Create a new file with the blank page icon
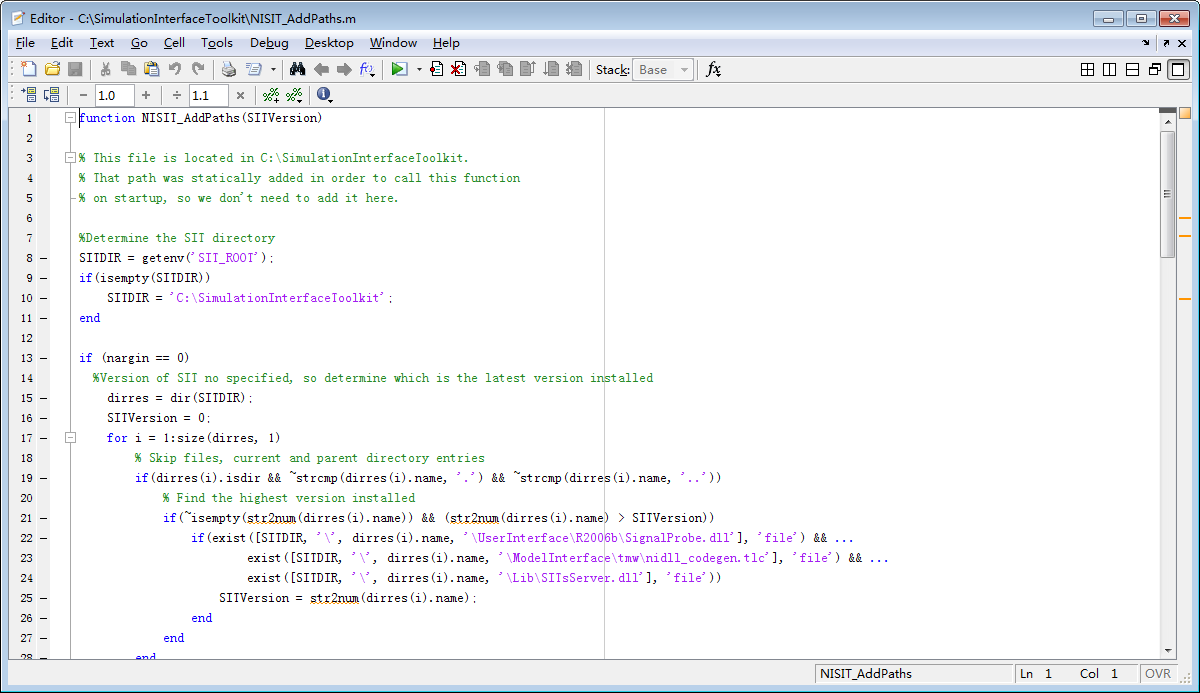Viewport: 1200px width, 693px height. [x=28, y=68]
